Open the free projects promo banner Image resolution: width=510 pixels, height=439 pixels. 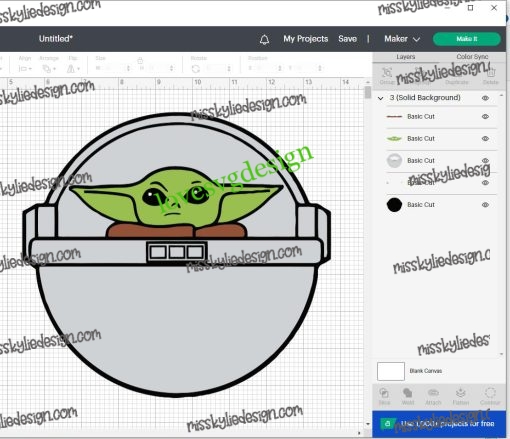click(x=439, y=424)
